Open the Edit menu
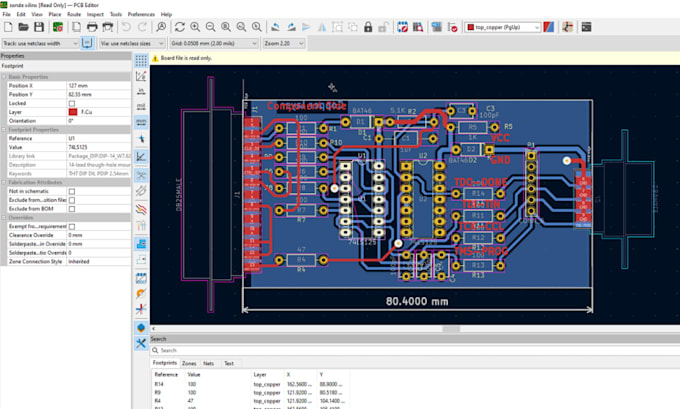 21,14
